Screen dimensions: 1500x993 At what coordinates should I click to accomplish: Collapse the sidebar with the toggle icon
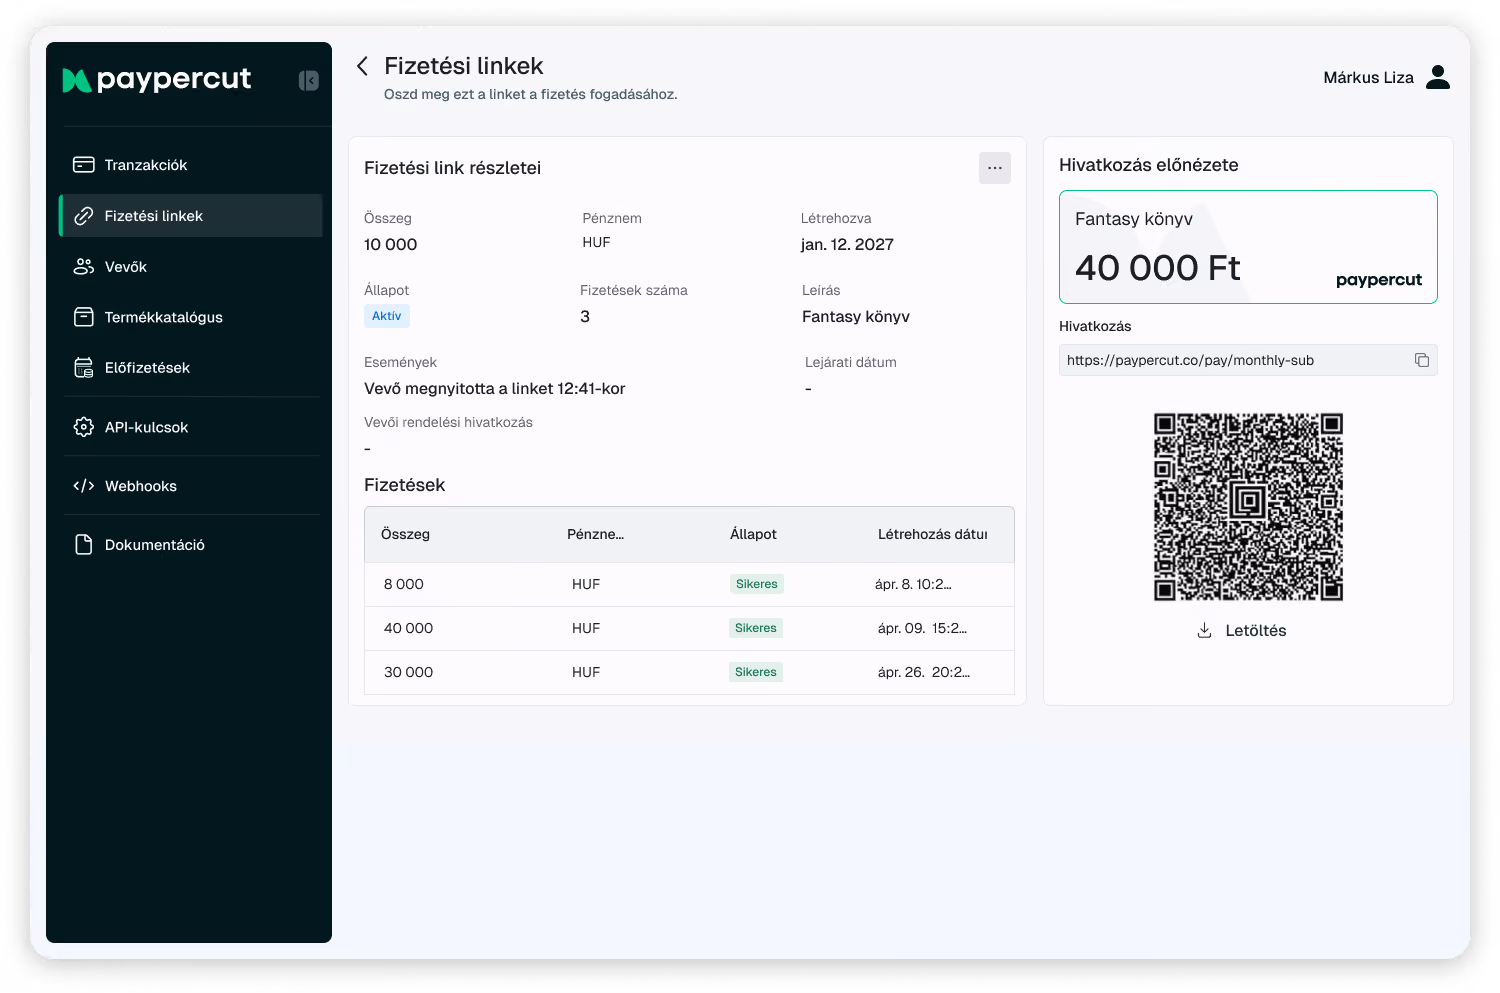pyautogui.click(x=309, y=81)
